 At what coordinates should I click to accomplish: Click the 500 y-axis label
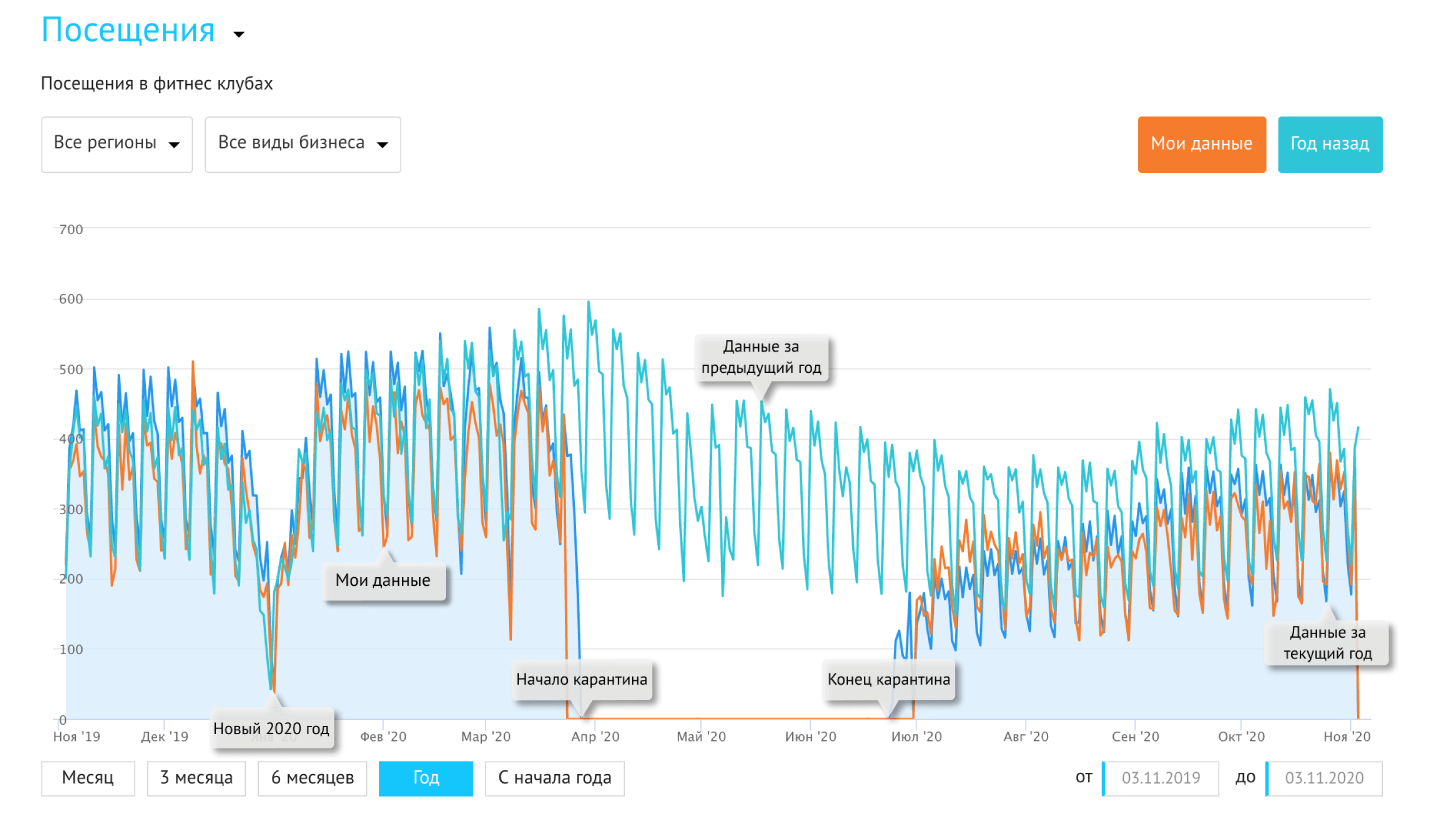tap(70, 370)
